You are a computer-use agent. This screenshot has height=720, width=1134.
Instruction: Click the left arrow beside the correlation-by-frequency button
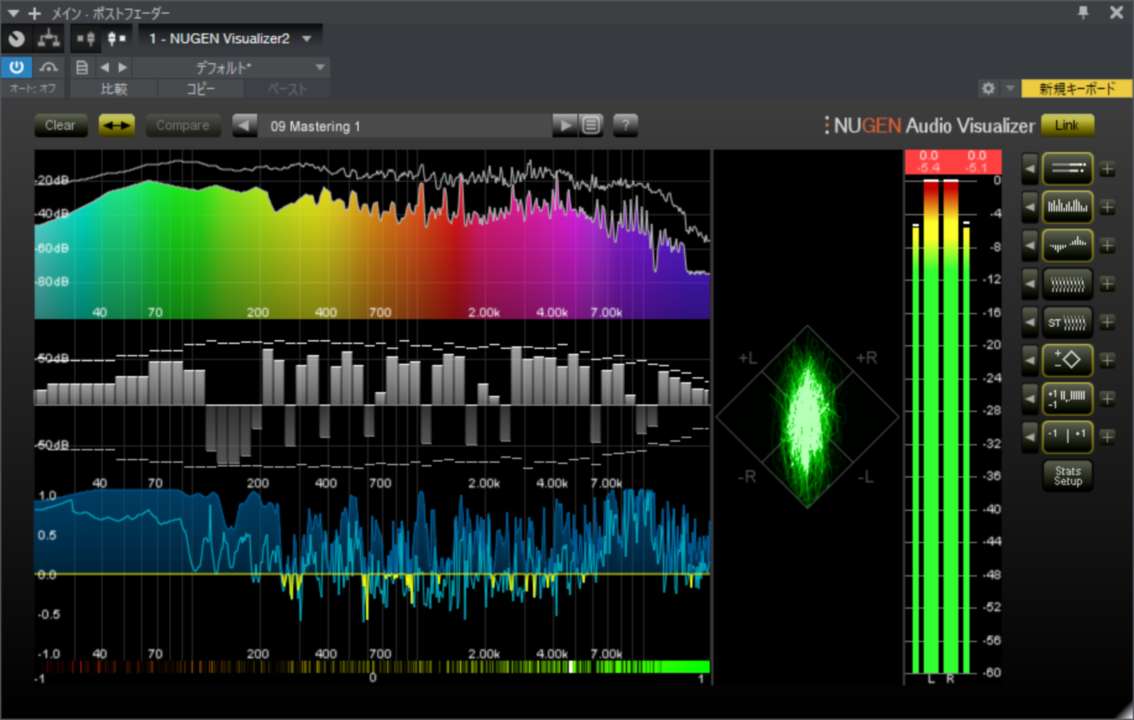click(x=1029, y=398)
